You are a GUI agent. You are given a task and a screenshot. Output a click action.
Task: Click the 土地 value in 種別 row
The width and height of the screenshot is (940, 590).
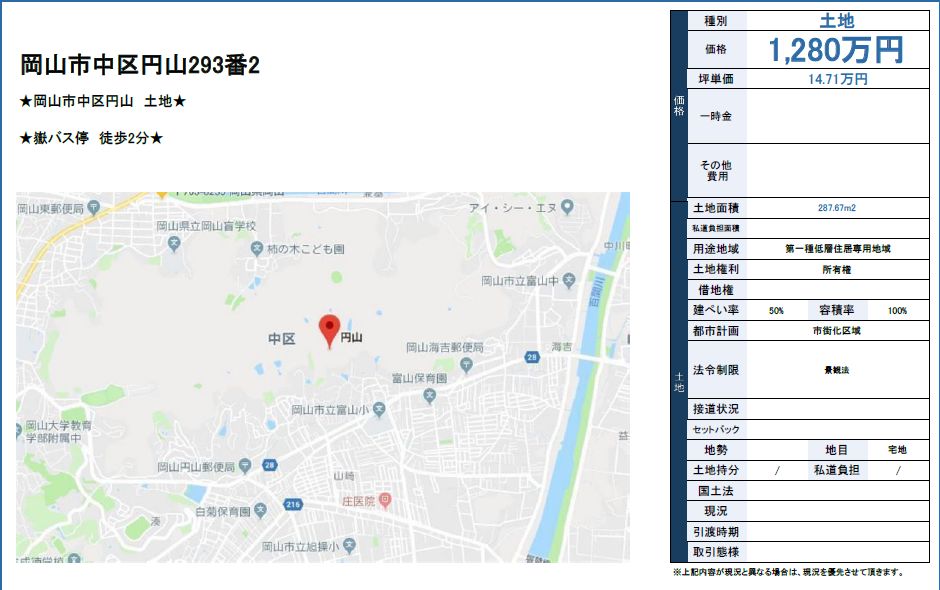[x=837, y=21]
